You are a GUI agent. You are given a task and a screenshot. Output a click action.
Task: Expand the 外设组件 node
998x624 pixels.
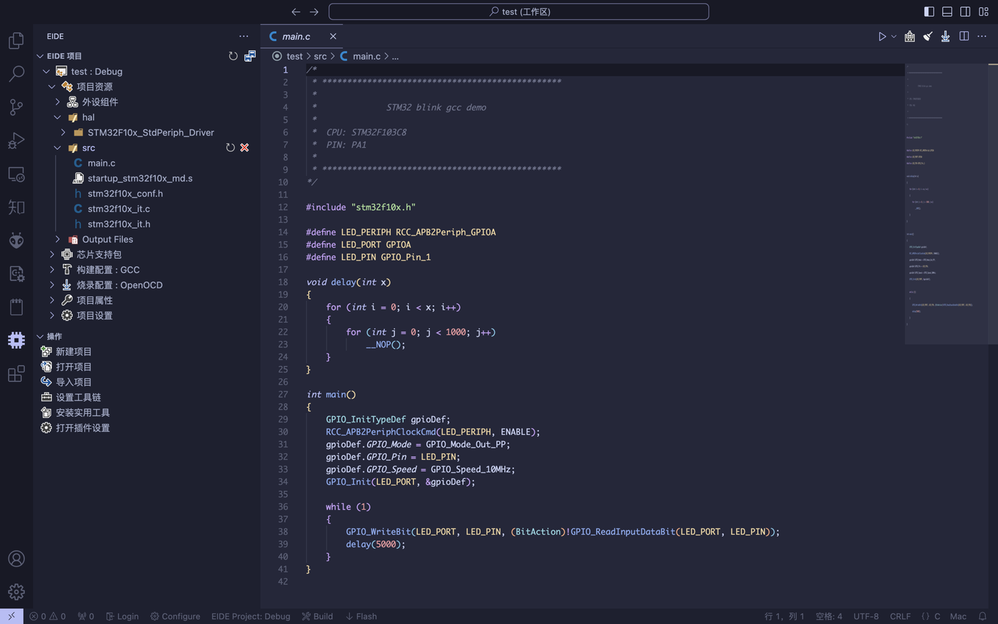pyautogui.click(x=57, y=102)
